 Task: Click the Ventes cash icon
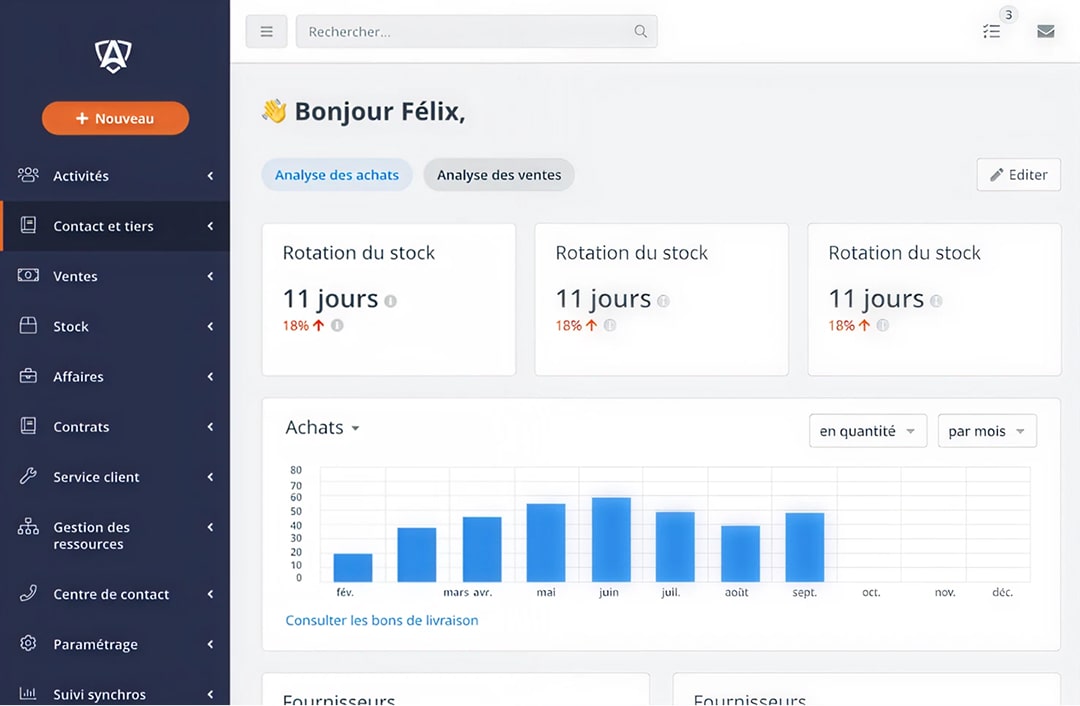coord(28,276)
